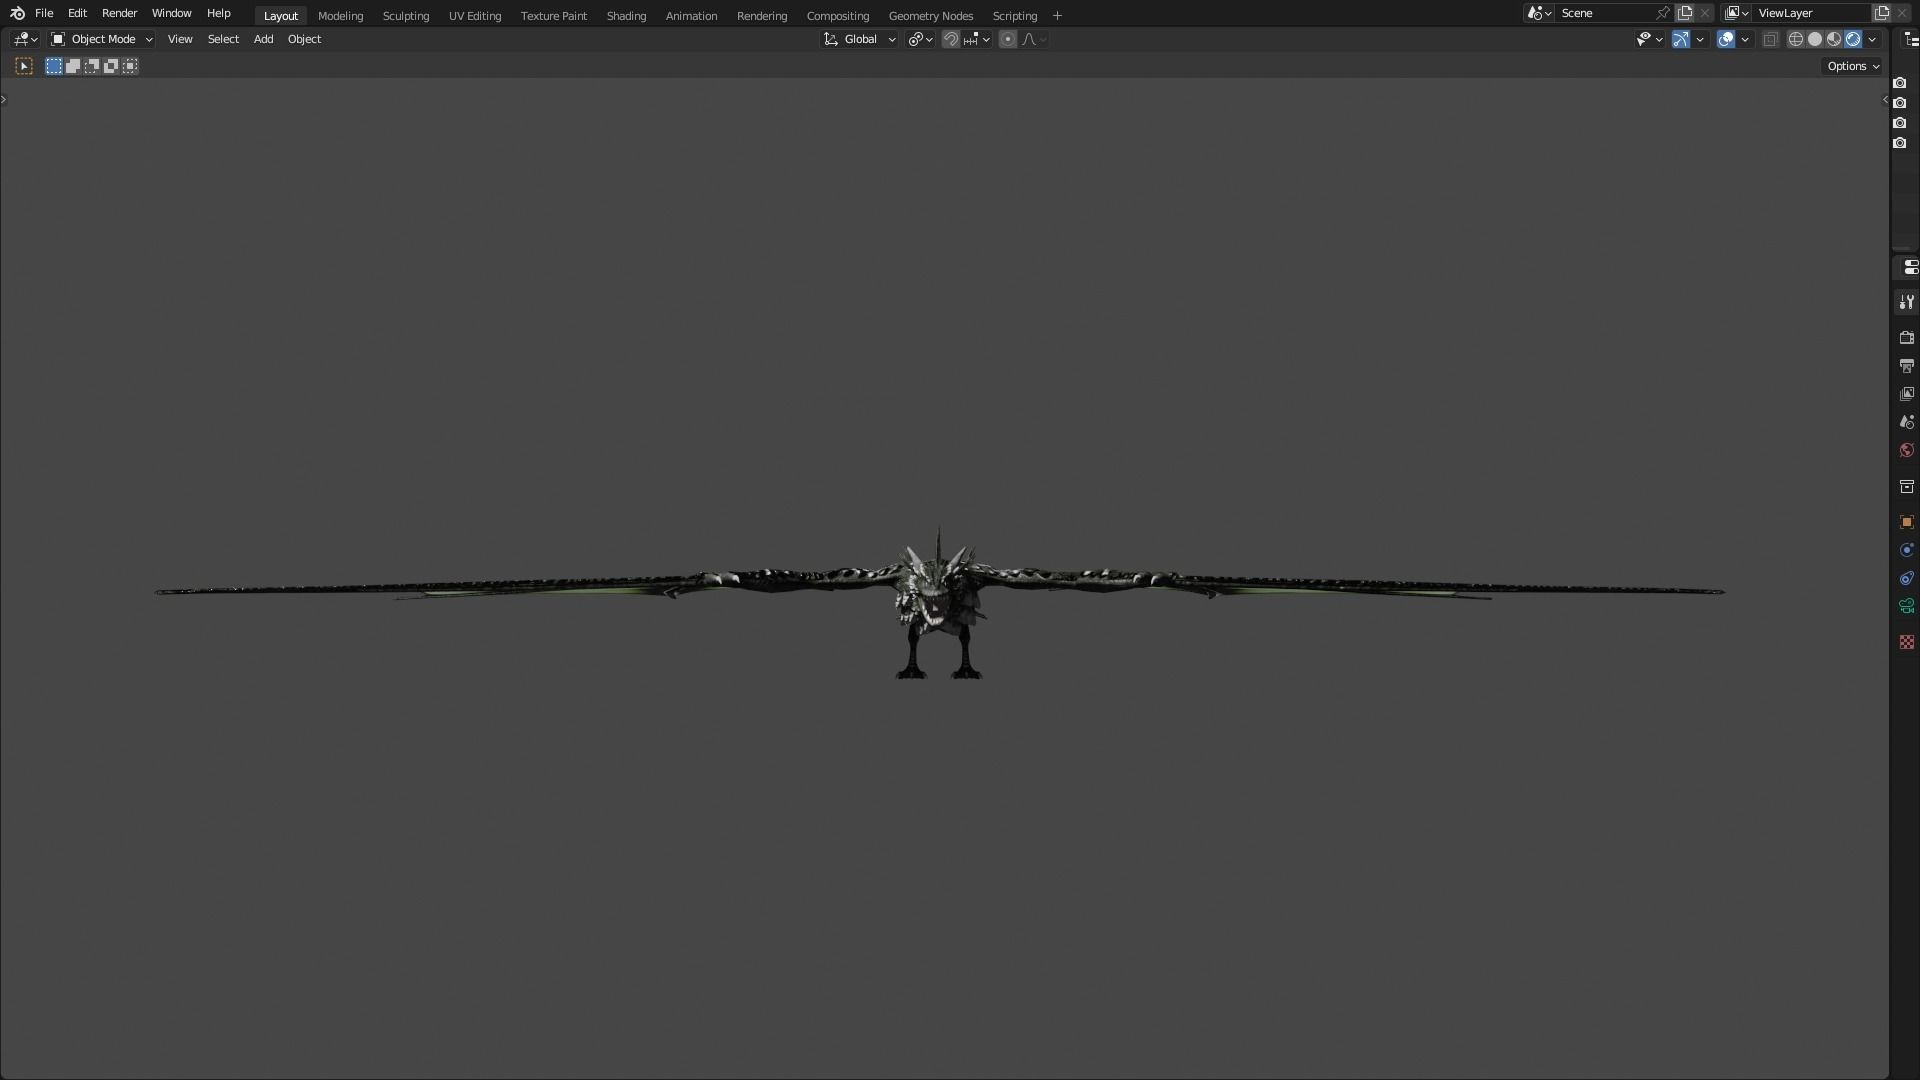The height and width of the screenshot is (1080, 1920).
Task: Open the Global transform orientation dropdown
Action: [x=859, y=39]
